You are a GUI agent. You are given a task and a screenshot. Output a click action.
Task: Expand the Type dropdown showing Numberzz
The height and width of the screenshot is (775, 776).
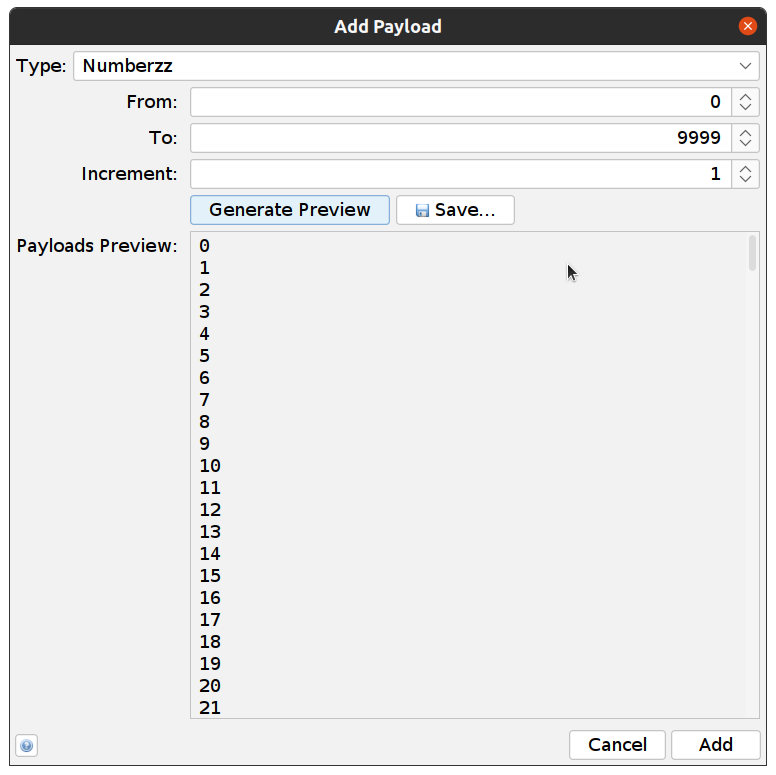point(745,66)
